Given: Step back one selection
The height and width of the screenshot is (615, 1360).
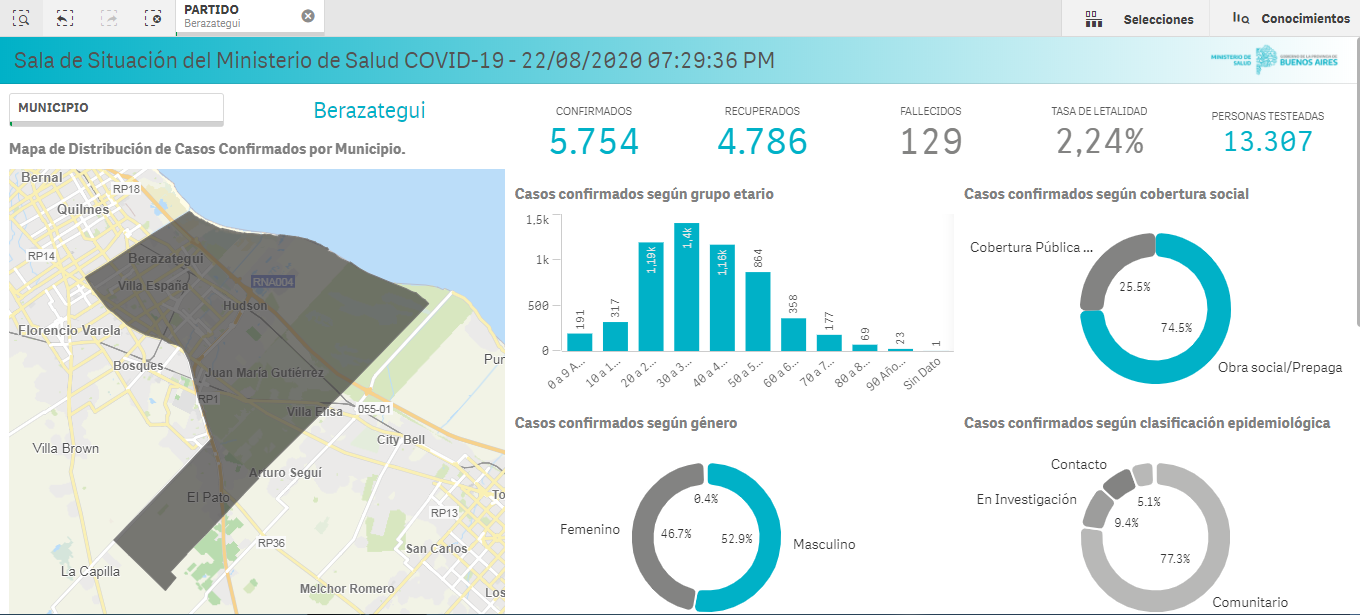Looking at the screenshot, I should (x=65, y=18).
